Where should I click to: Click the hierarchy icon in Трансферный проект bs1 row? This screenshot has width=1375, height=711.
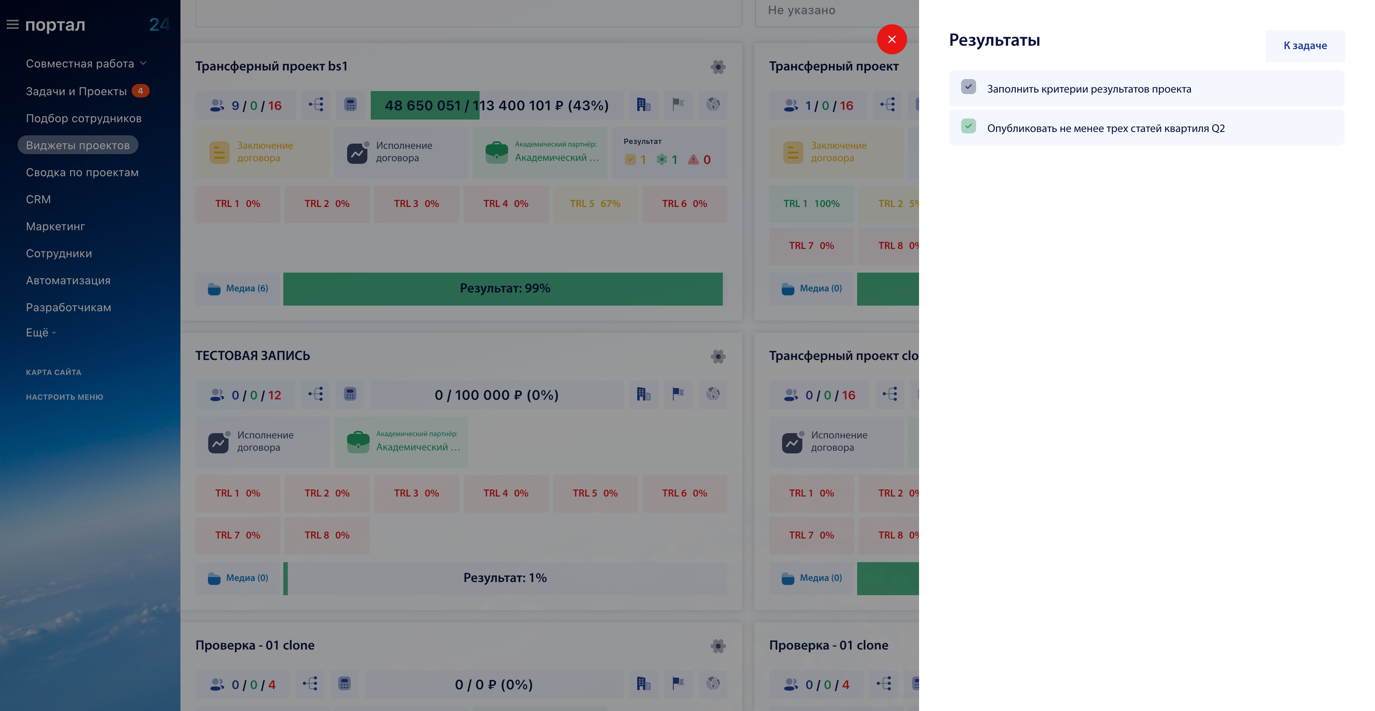click(316, 105)
